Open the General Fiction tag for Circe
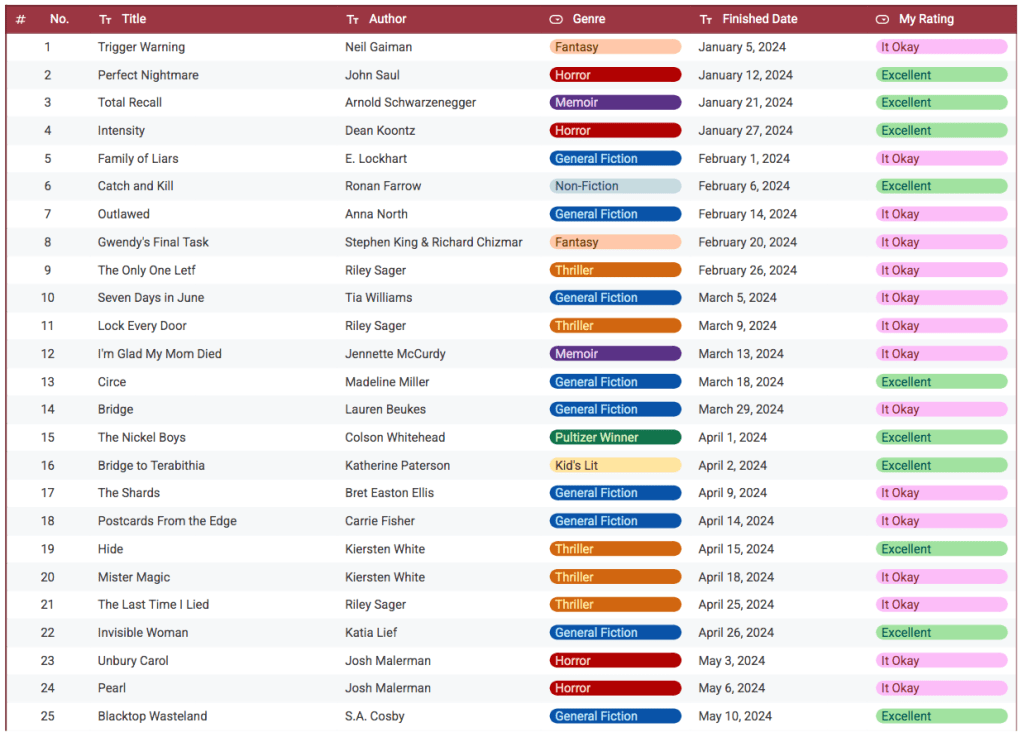 pos(615,382)
